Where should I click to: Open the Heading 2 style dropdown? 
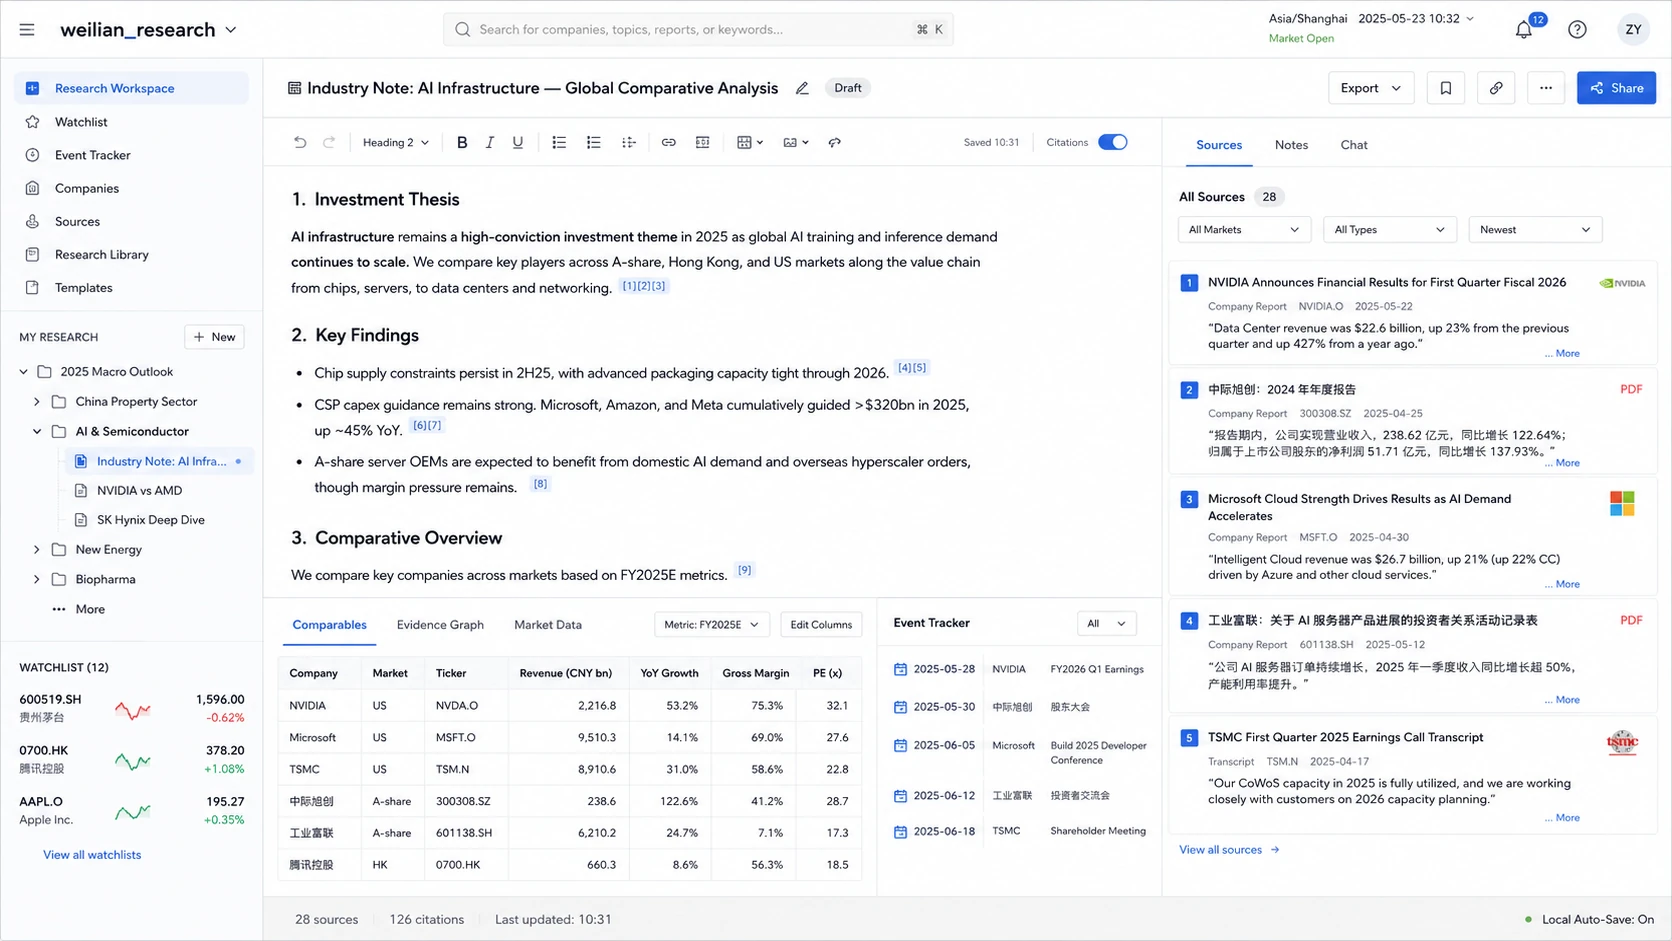pos(395,143)
